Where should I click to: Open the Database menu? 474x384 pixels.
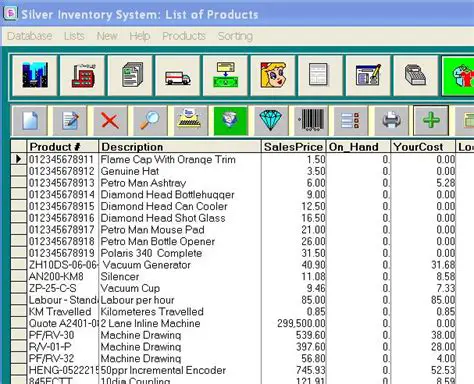tap(29, 36)
